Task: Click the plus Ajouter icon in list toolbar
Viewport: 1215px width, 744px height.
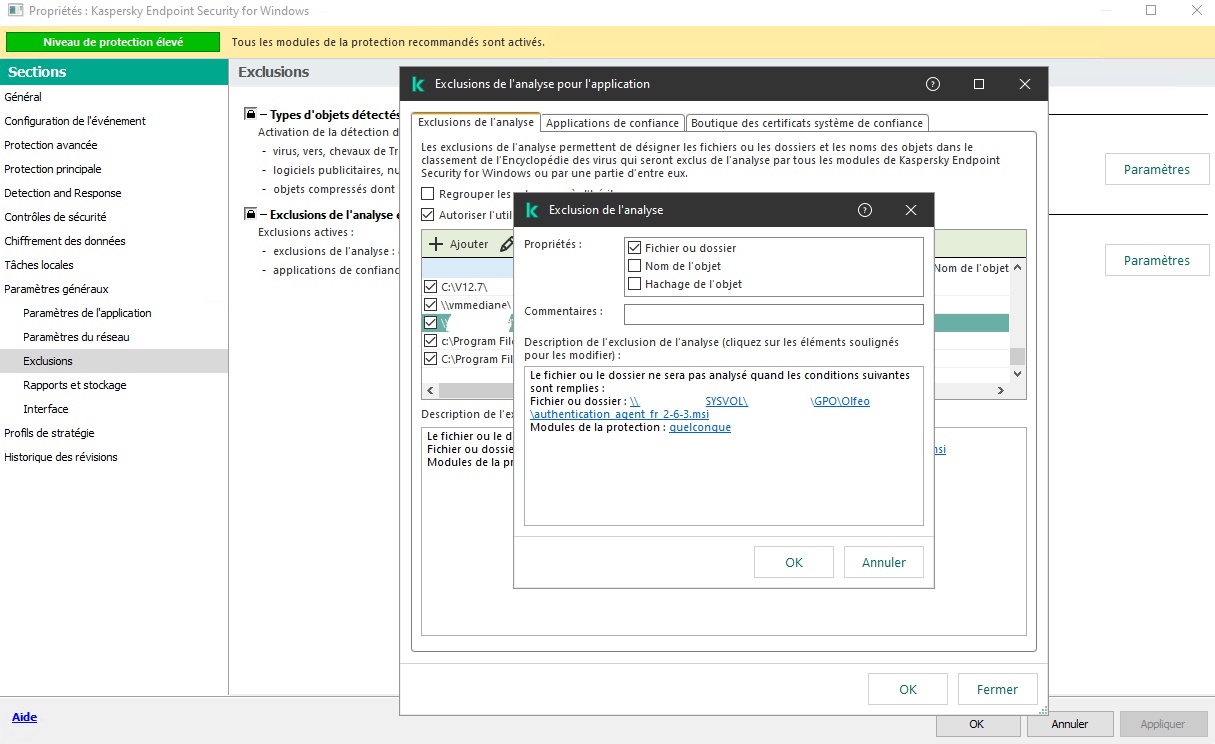Action: (x=436, y=244)
